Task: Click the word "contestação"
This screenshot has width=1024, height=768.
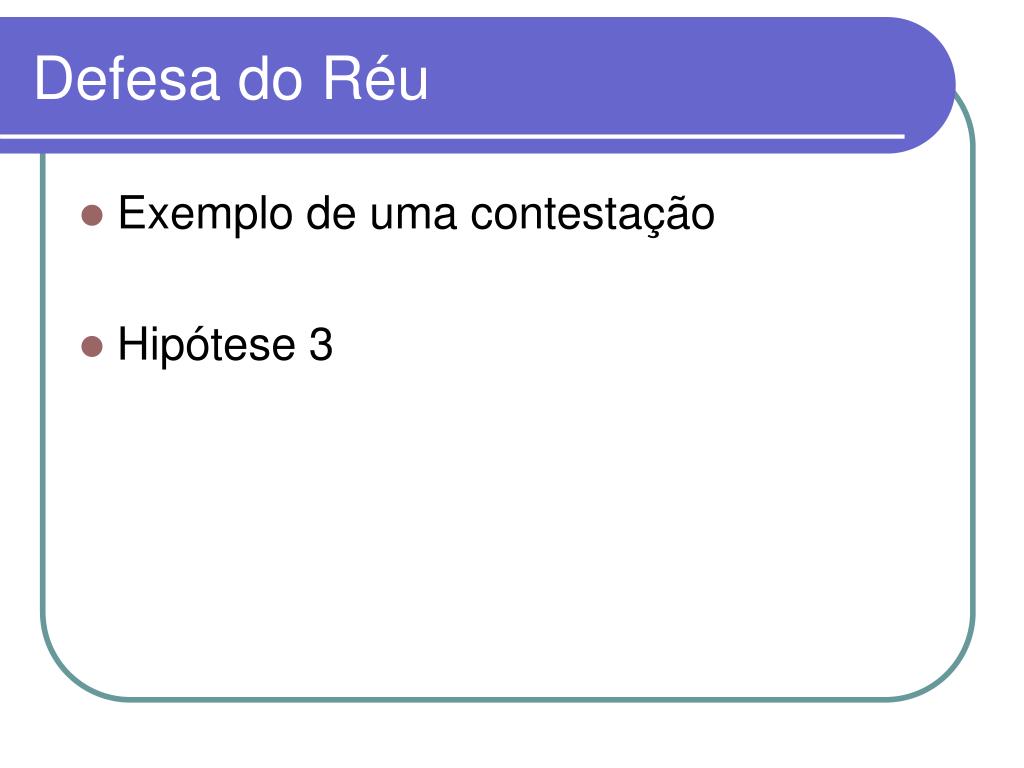Action: (592, 214)
